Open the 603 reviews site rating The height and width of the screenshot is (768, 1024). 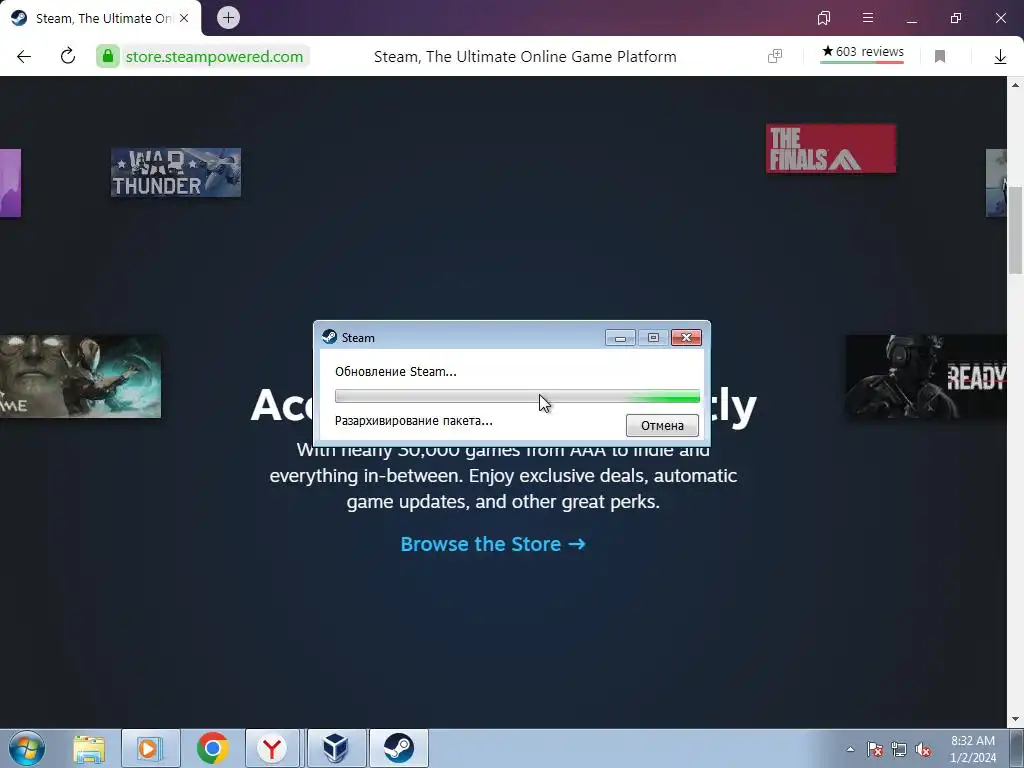862,52
